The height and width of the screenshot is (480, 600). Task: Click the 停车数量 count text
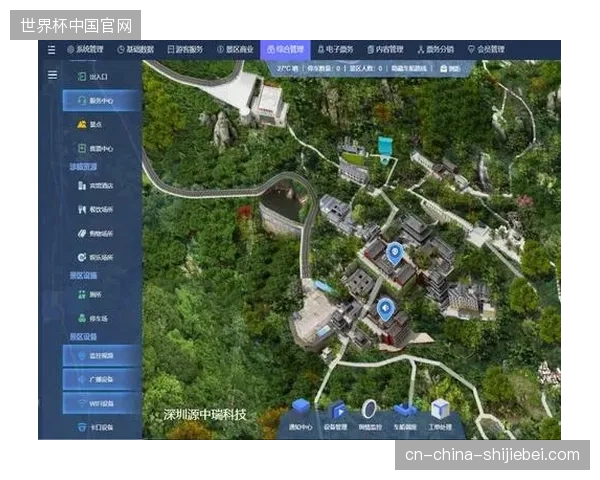323,69
